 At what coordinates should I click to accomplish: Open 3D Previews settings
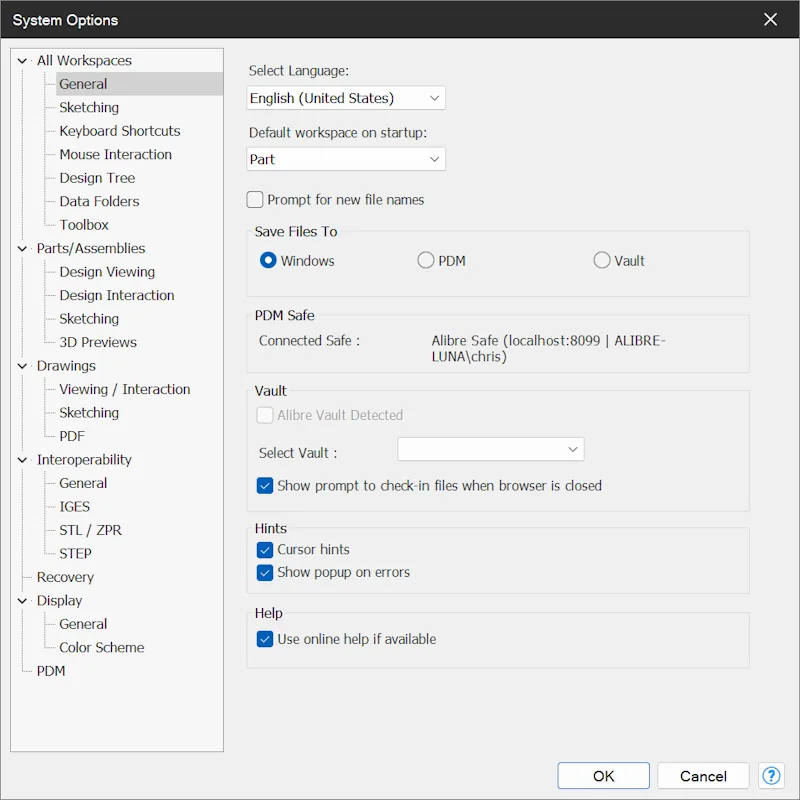tap(98, 342)
